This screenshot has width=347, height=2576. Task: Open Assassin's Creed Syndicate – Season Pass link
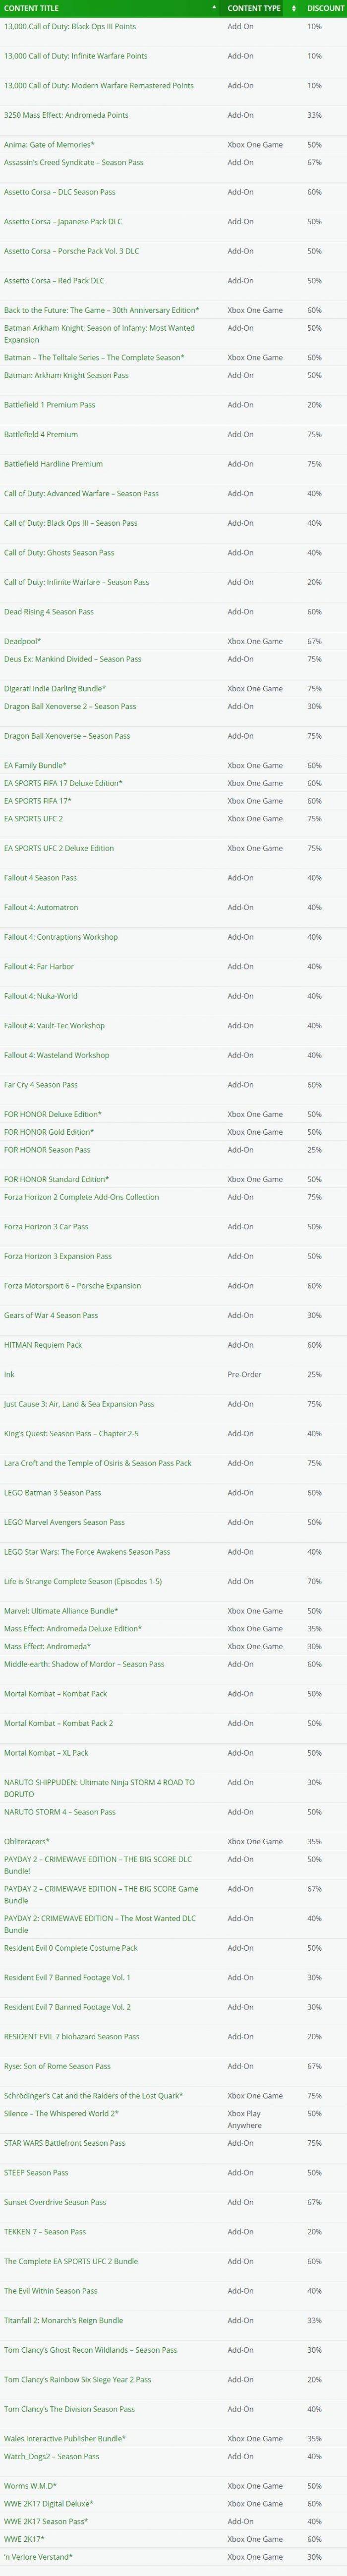pyautogui.click(x=73, y=162)
